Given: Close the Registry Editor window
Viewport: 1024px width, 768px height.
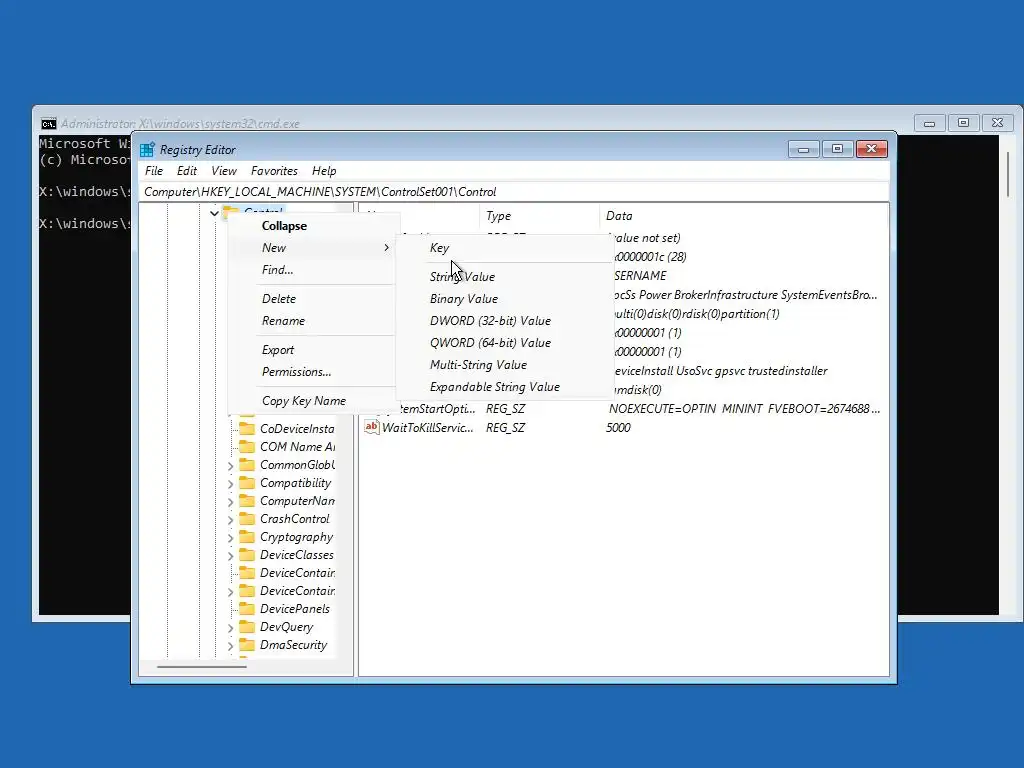Looking at the screenshot, I should coord(871,150).
